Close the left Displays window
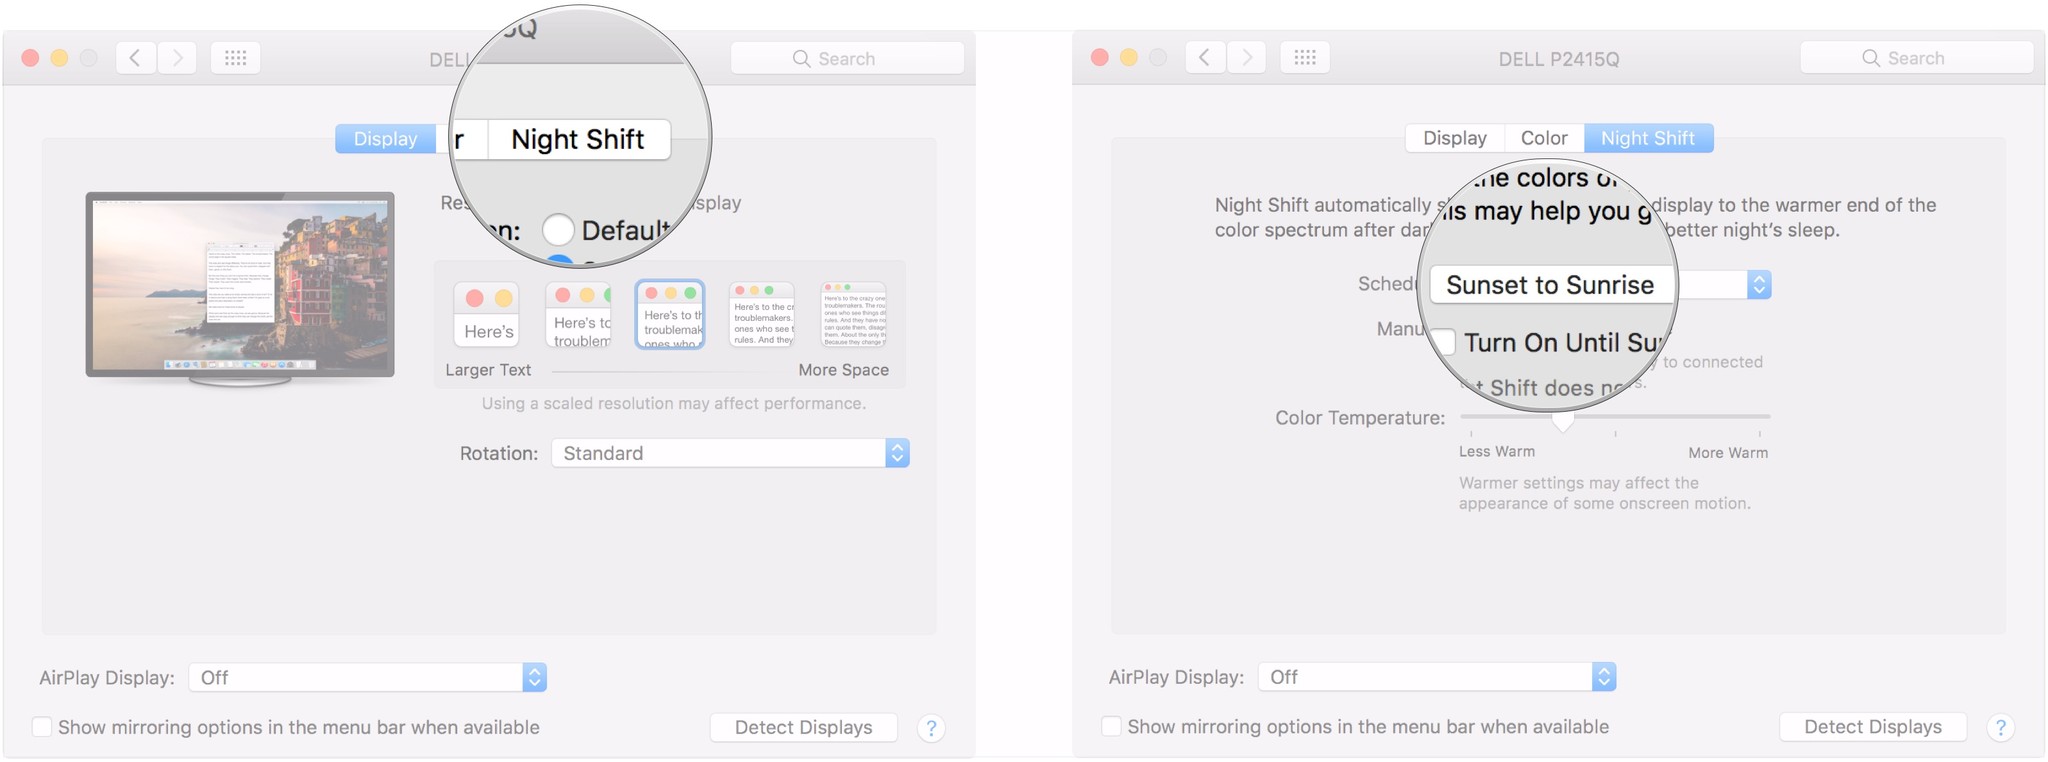The width and height of the screenshot is (2048, 762). (x=30, y=58)
